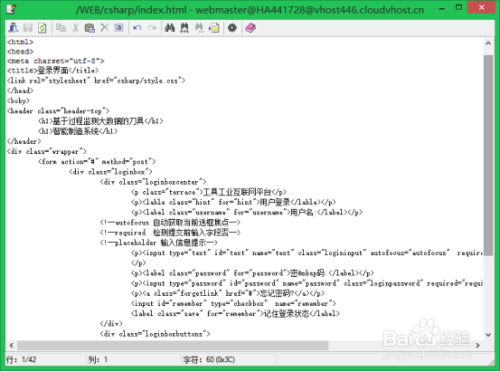Image resolution: width=500 pixels, height=372 pixels.
Task: Click the </header> closing tag line
Action: tap(24, 141)
